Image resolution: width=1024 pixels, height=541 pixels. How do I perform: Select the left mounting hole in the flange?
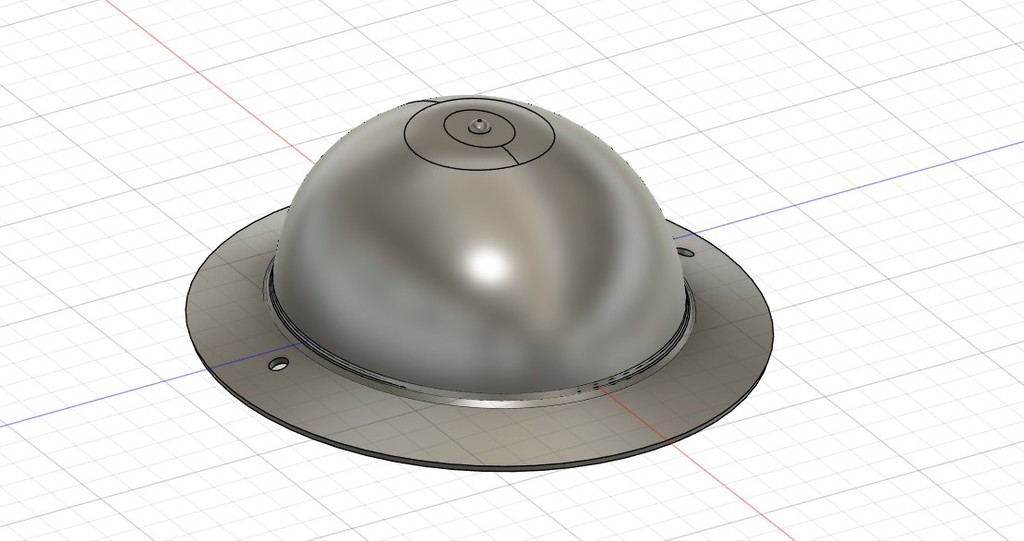click(x=278, y=363)
